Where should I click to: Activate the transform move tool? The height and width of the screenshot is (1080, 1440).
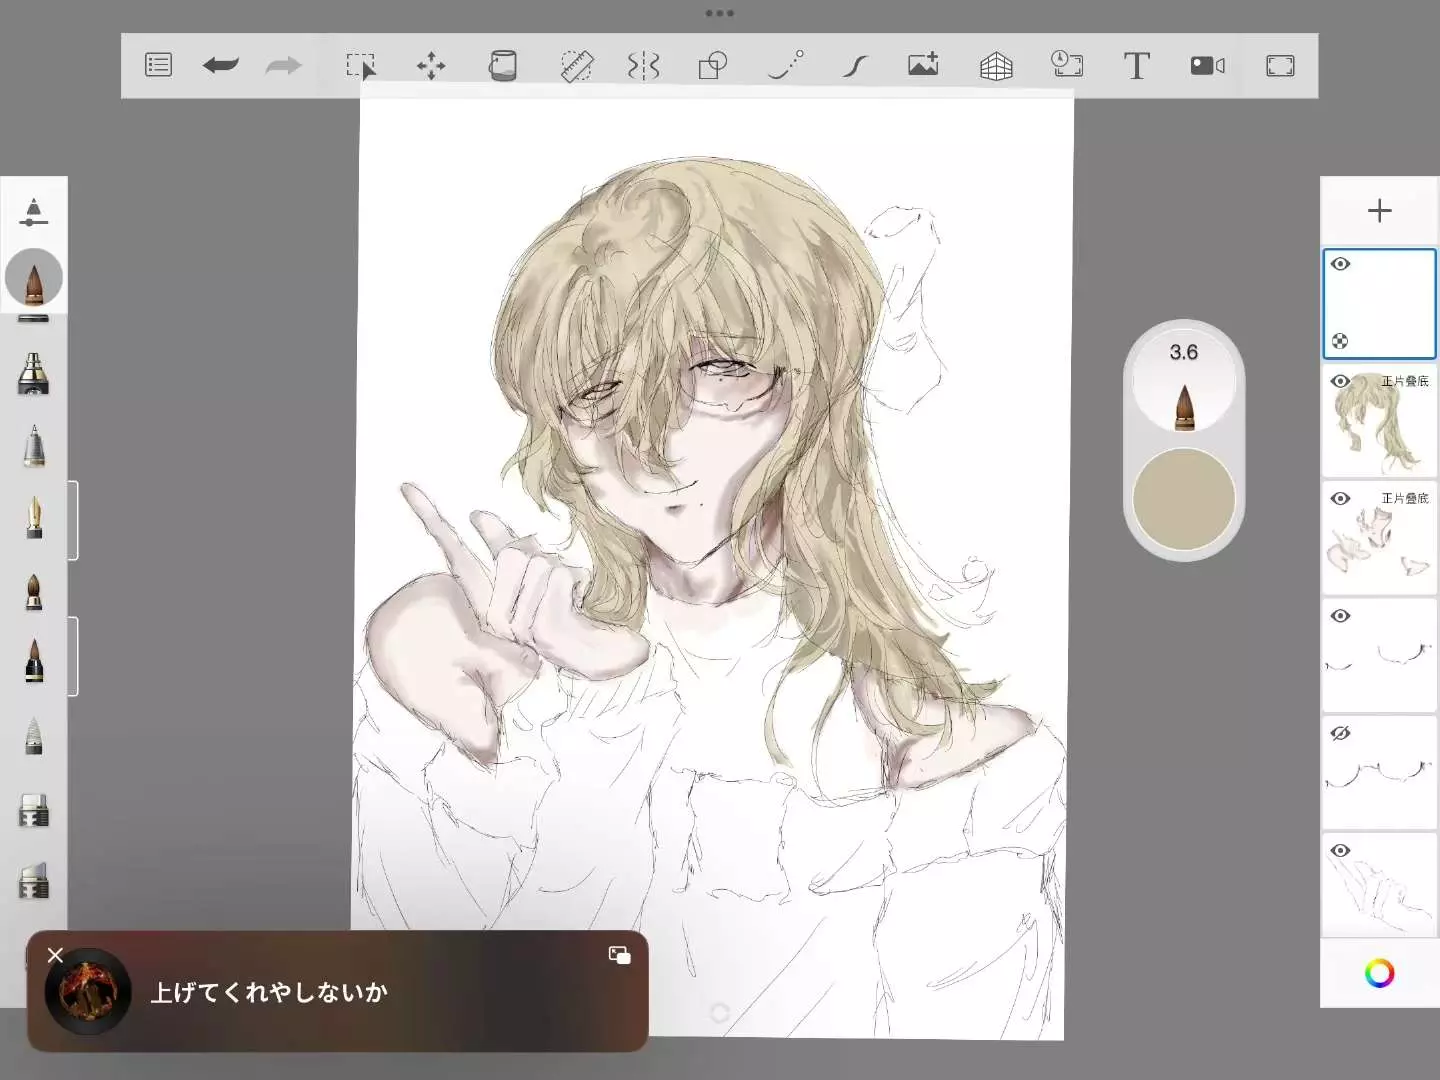pyautogui.click(x=431, y=66)
